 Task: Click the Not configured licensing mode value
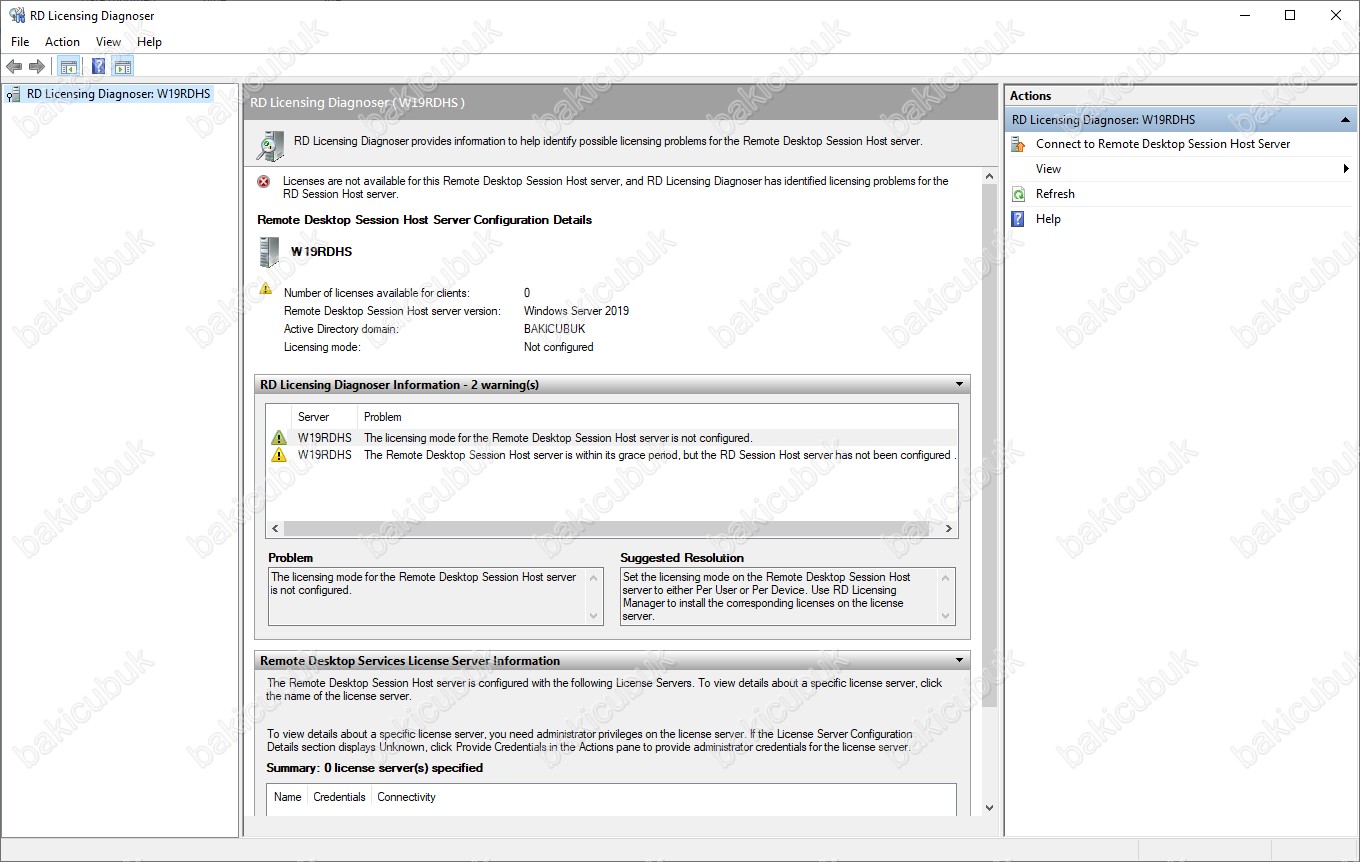558,347
